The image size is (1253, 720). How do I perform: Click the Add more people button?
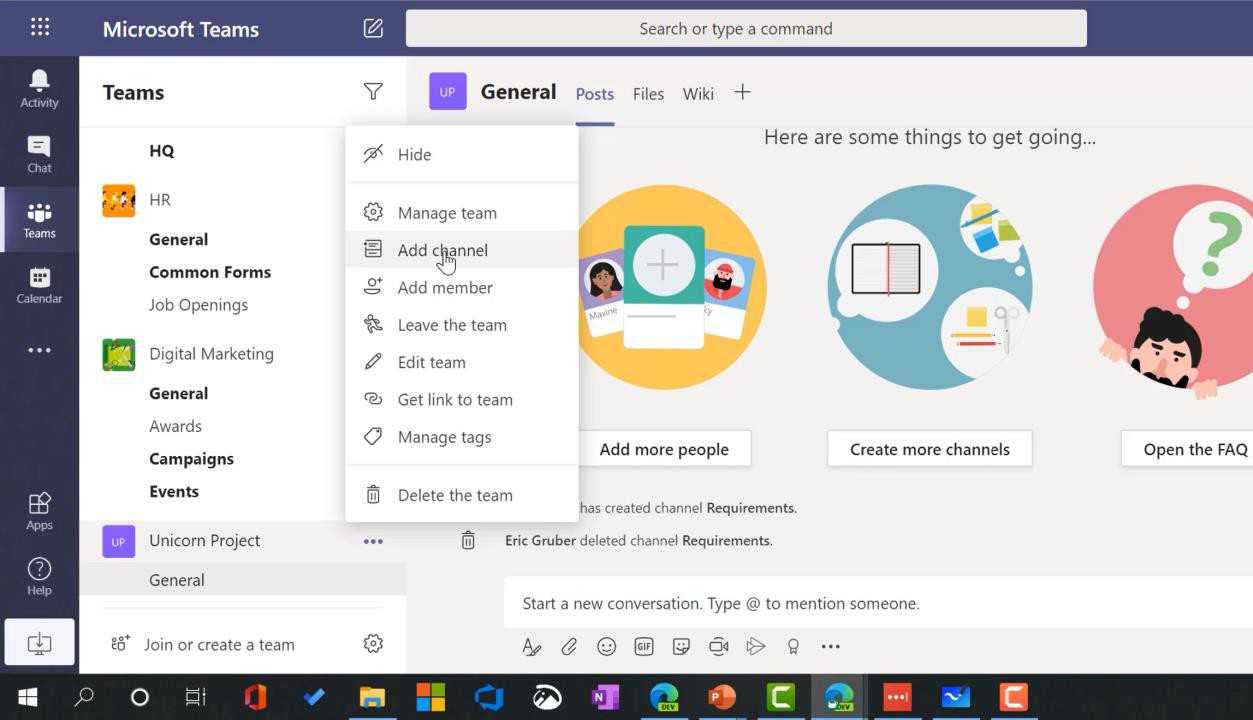(x=664, y=449)
